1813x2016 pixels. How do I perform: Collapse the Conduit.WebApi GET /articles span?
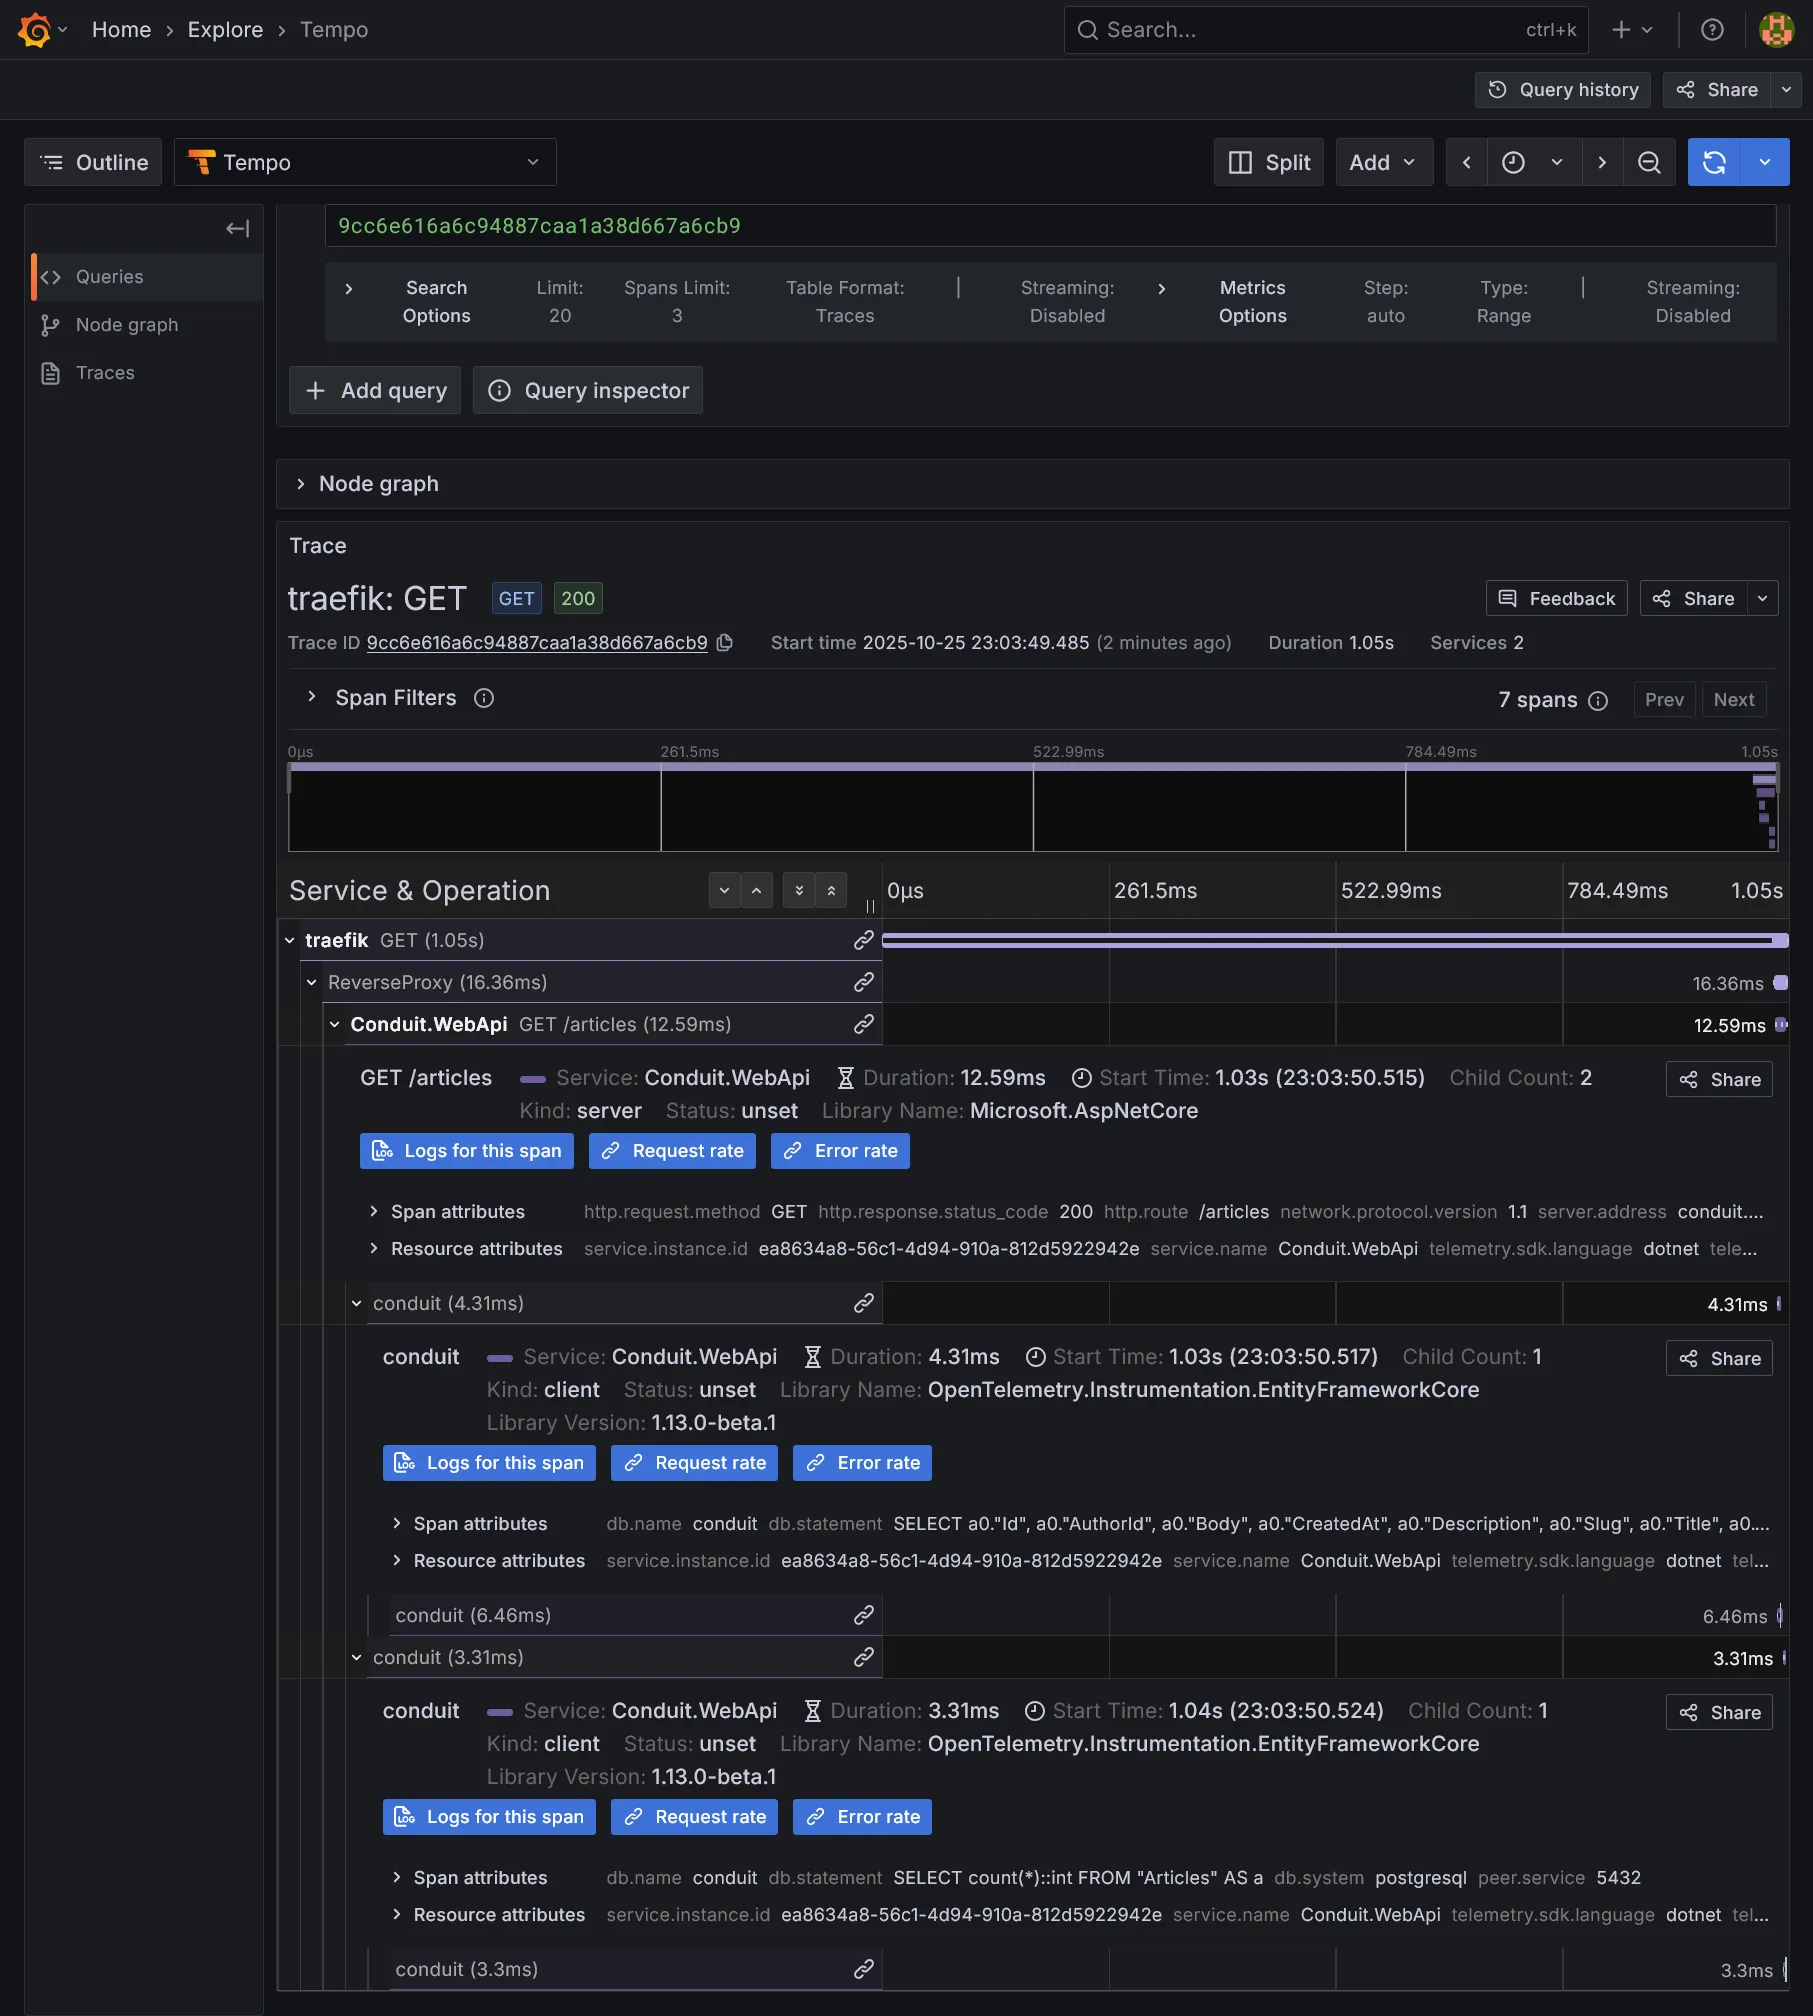[335, 1024]
